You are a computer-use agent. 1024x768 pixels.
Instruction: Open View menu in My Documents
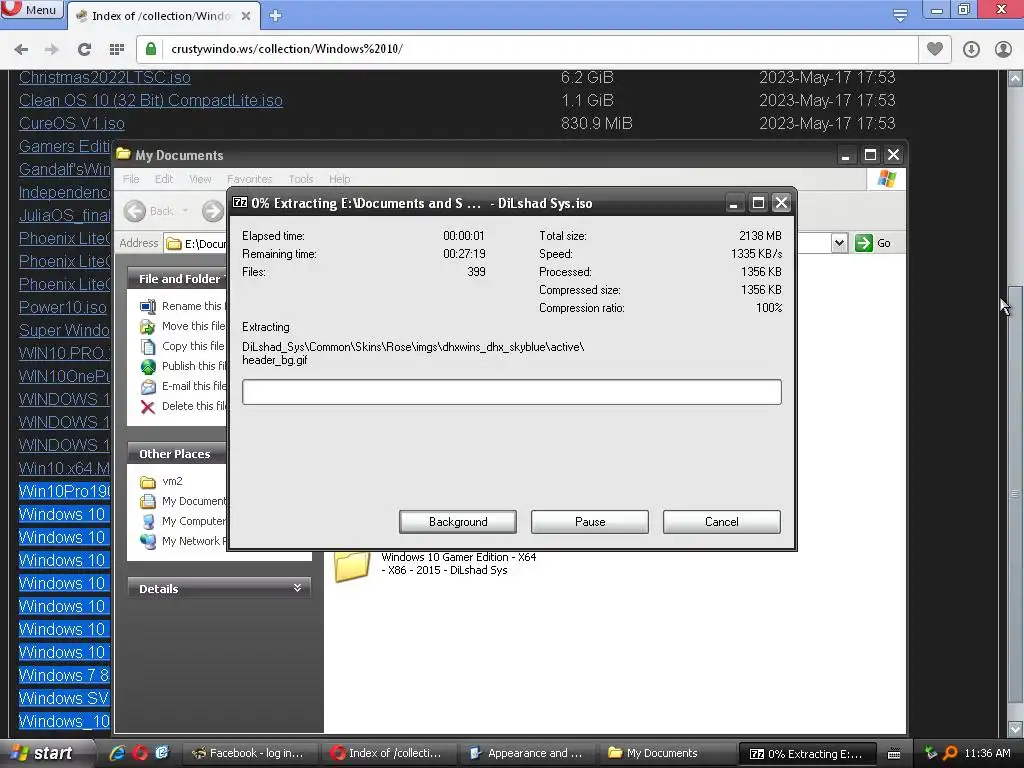200,179
